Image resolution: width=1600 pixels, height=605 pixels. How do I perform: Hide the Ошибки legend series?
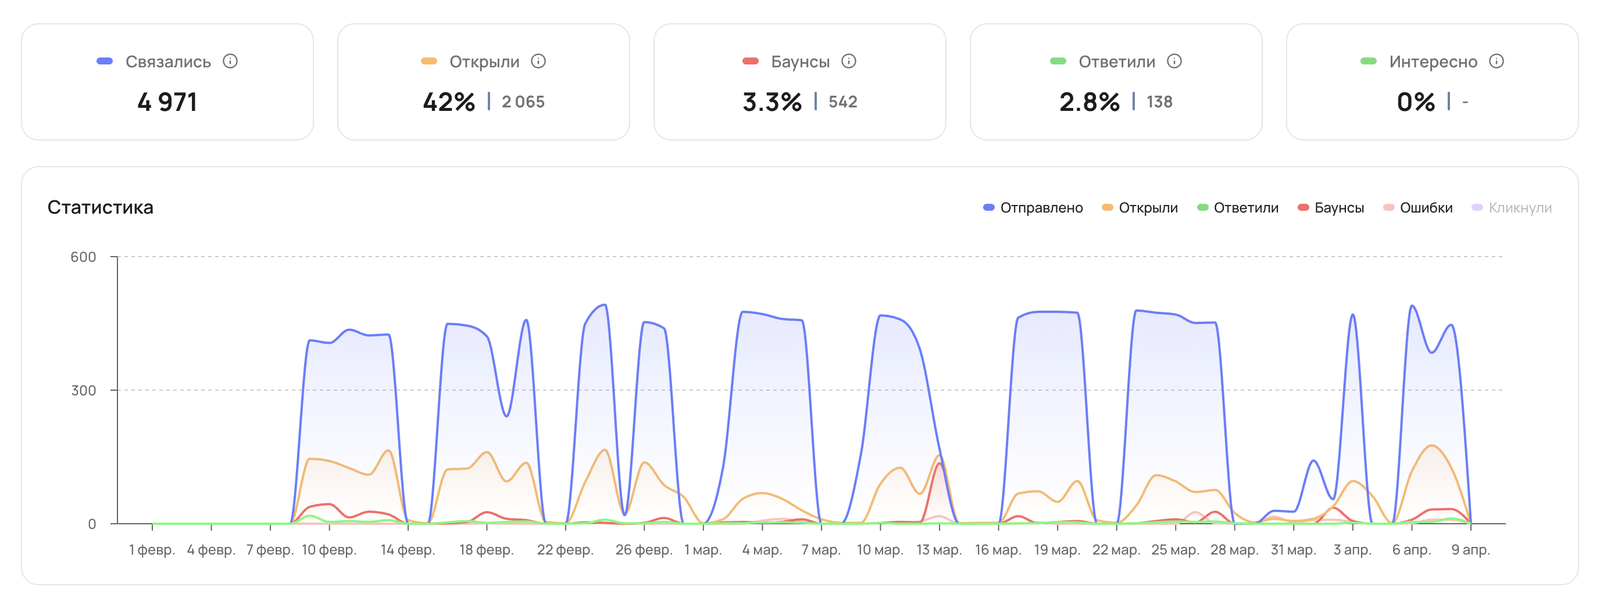[x=1418, y=208]
